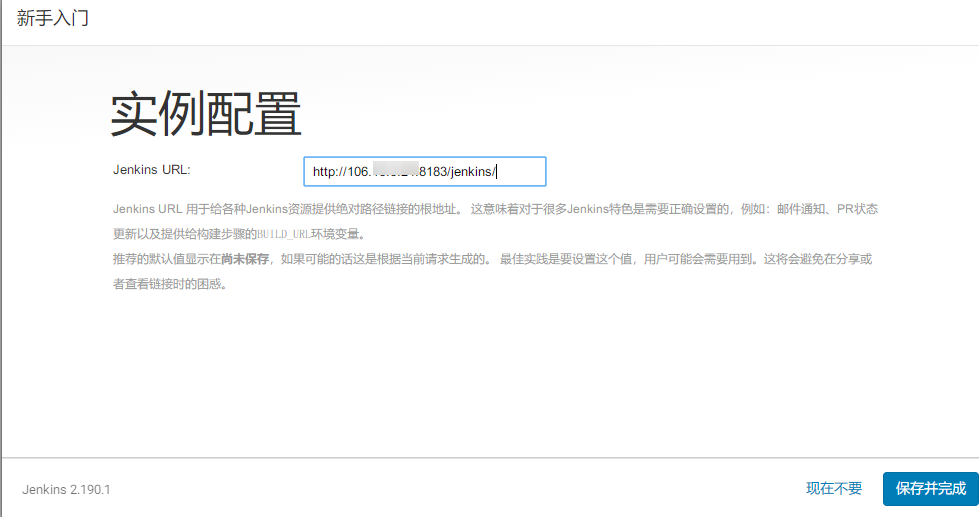Image resolution: width=979 pixels, height=517 pixels.
Task: Click the Jenkins 2.190.1 version label
Action: (x=66, y=490)
